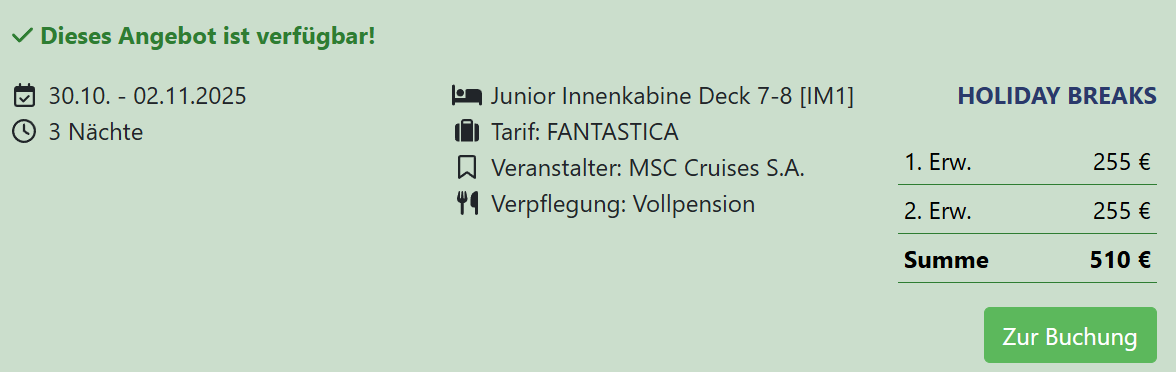Viewport: 1176px width, 372px height.
Task: Click the bookmark icon beside Veranstalter
Action: [466, 167]
